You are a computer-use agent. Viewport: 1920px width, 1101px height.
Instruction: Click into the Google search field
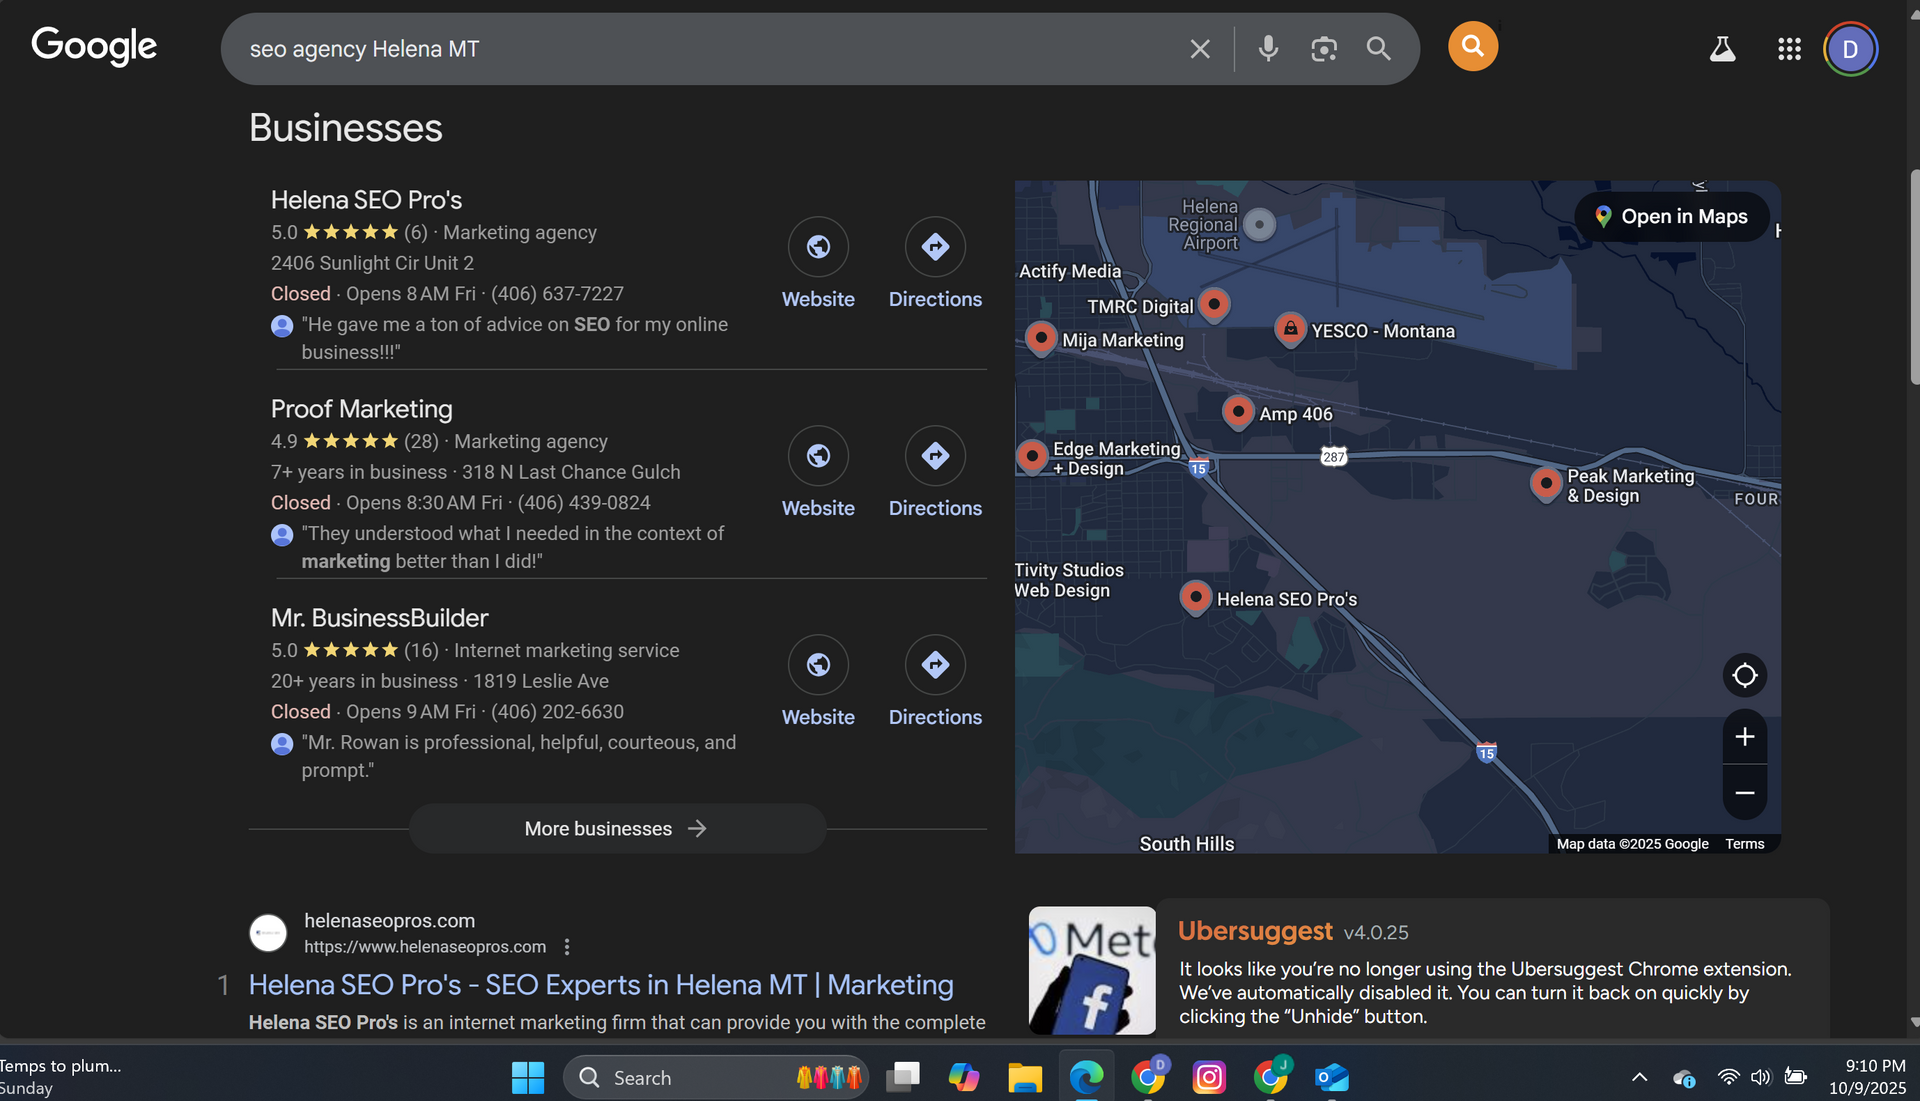click(x=700, y=49)
